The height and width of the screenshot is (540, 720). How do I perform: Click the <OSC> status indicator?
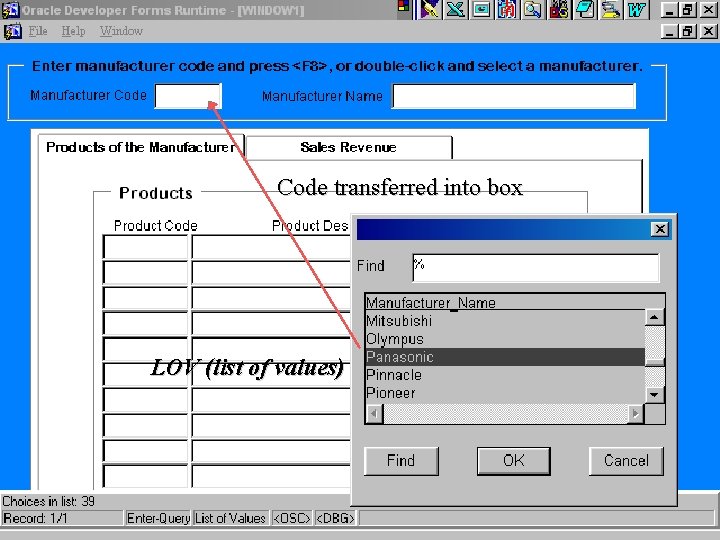click(292, 518)
